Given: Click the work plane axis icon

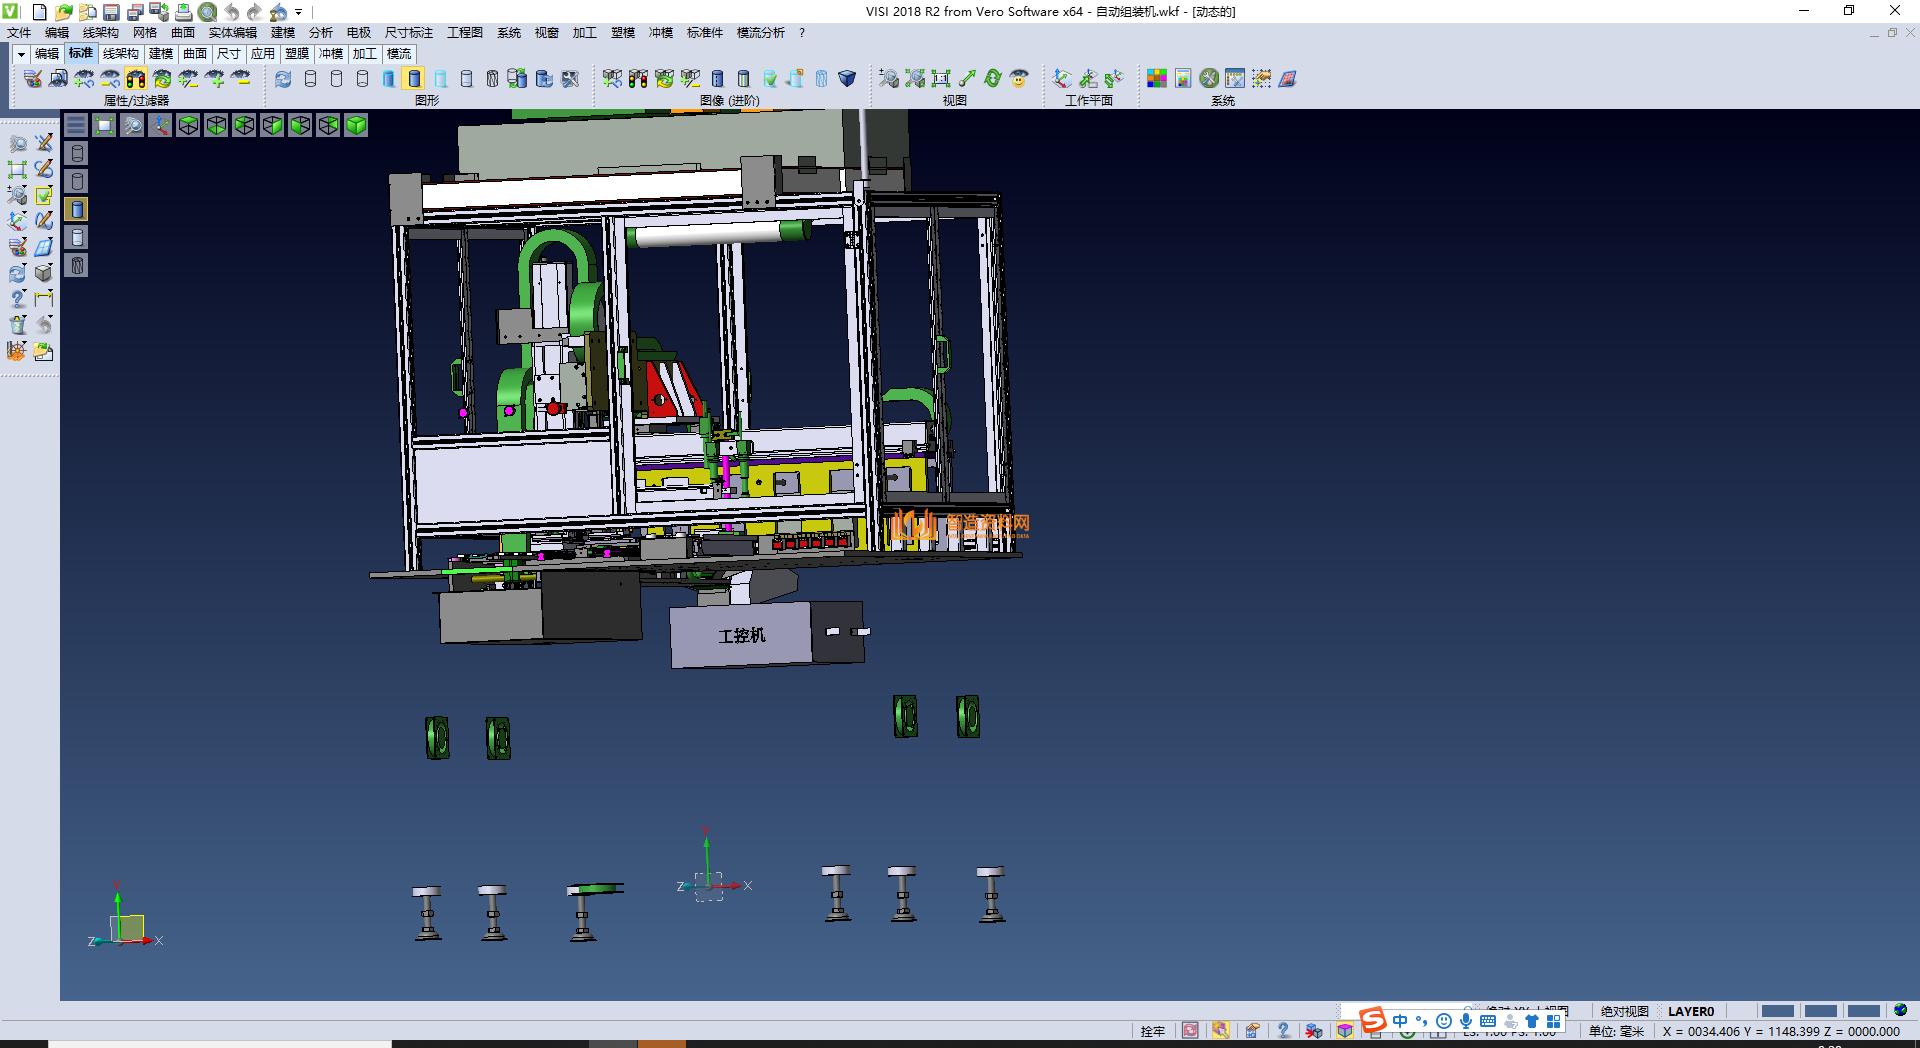Looking at the screenshot, I should [1062, 78].
